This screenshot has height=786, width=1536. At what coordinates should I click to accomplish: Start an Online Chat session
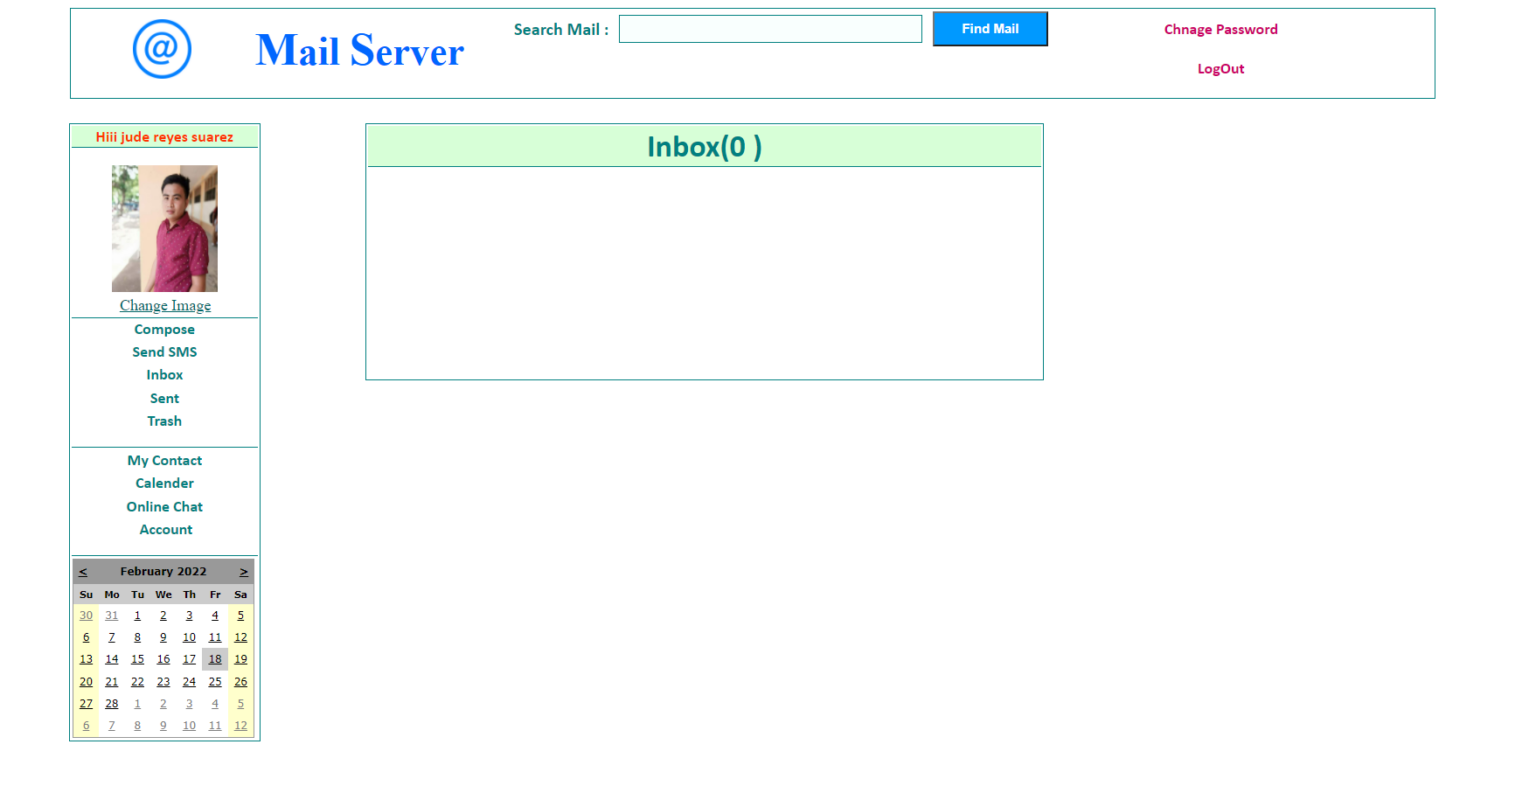pos(164,506)
